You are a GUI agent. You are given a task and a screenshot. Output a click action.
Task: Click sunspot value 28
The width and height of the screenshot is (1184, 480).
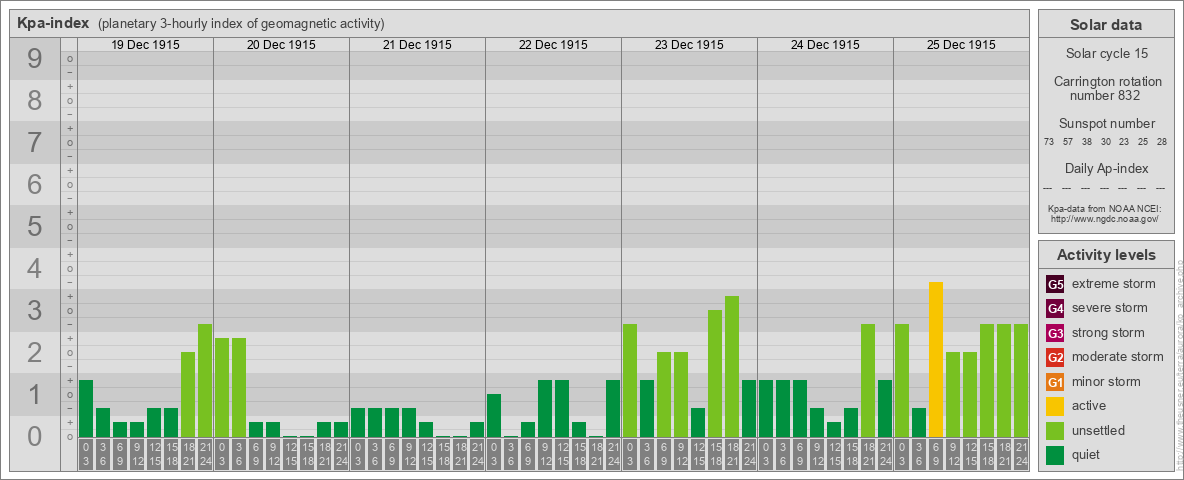(1162, 142)
